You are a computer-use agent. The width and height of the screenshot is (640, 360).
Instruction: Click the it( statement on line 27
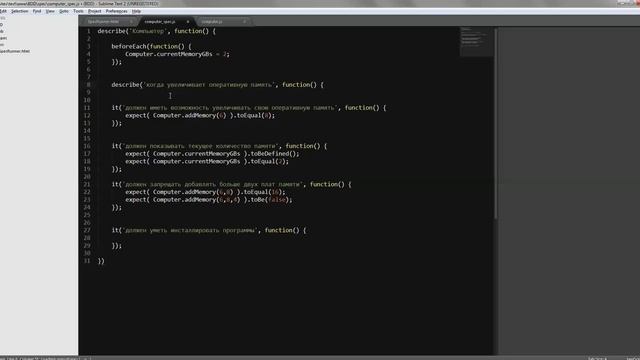[209, 230]
